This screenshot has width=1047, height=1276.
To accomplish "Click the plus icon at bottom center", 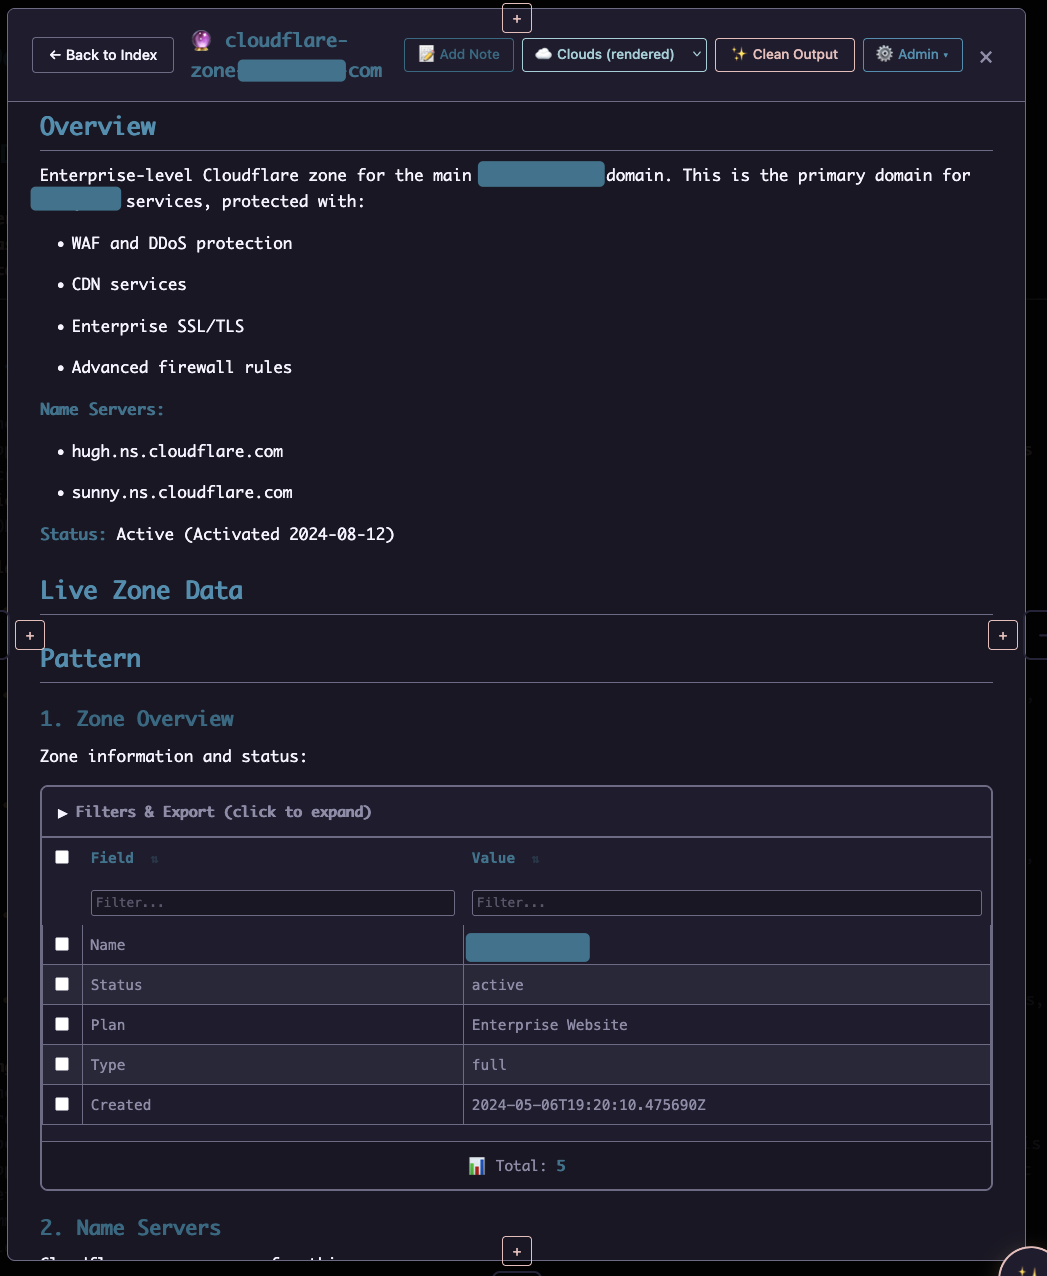I will pyautogui.click(x=517, y=1251).
